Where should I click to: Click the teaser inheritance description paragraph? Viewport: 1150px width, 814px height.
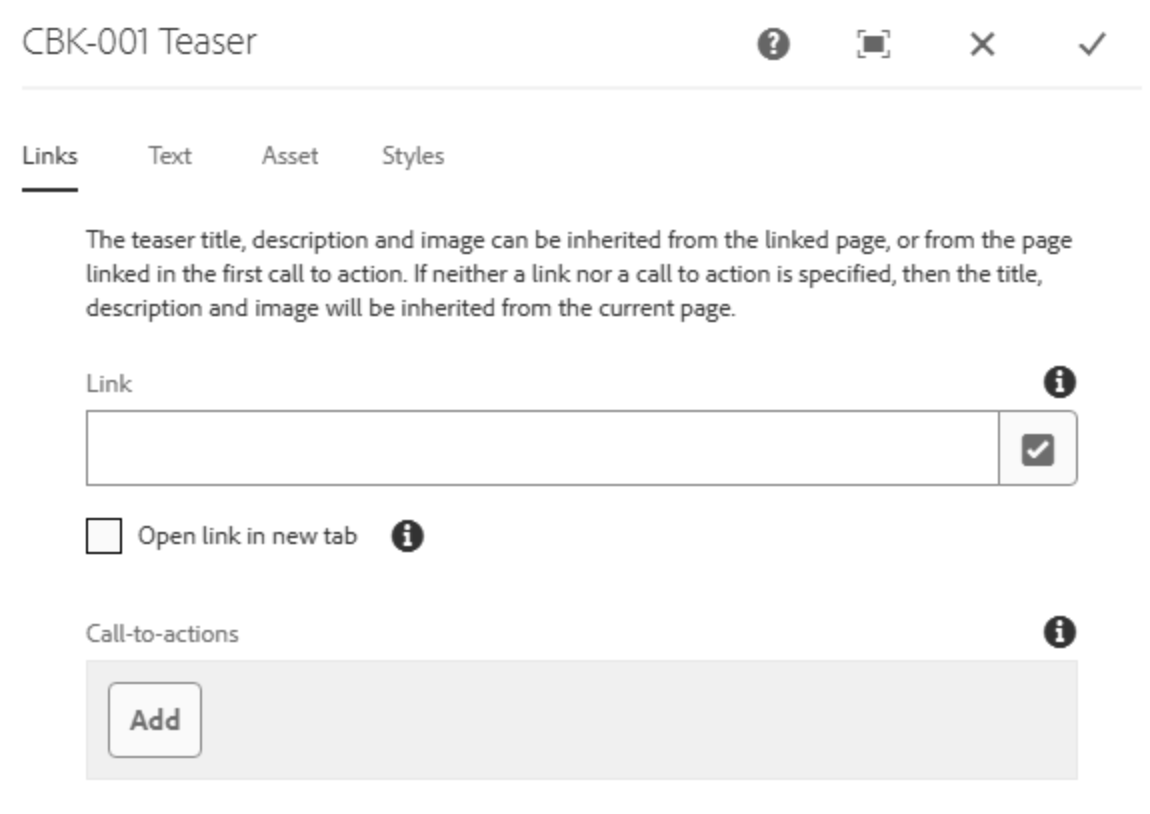(x=580, y=275)
